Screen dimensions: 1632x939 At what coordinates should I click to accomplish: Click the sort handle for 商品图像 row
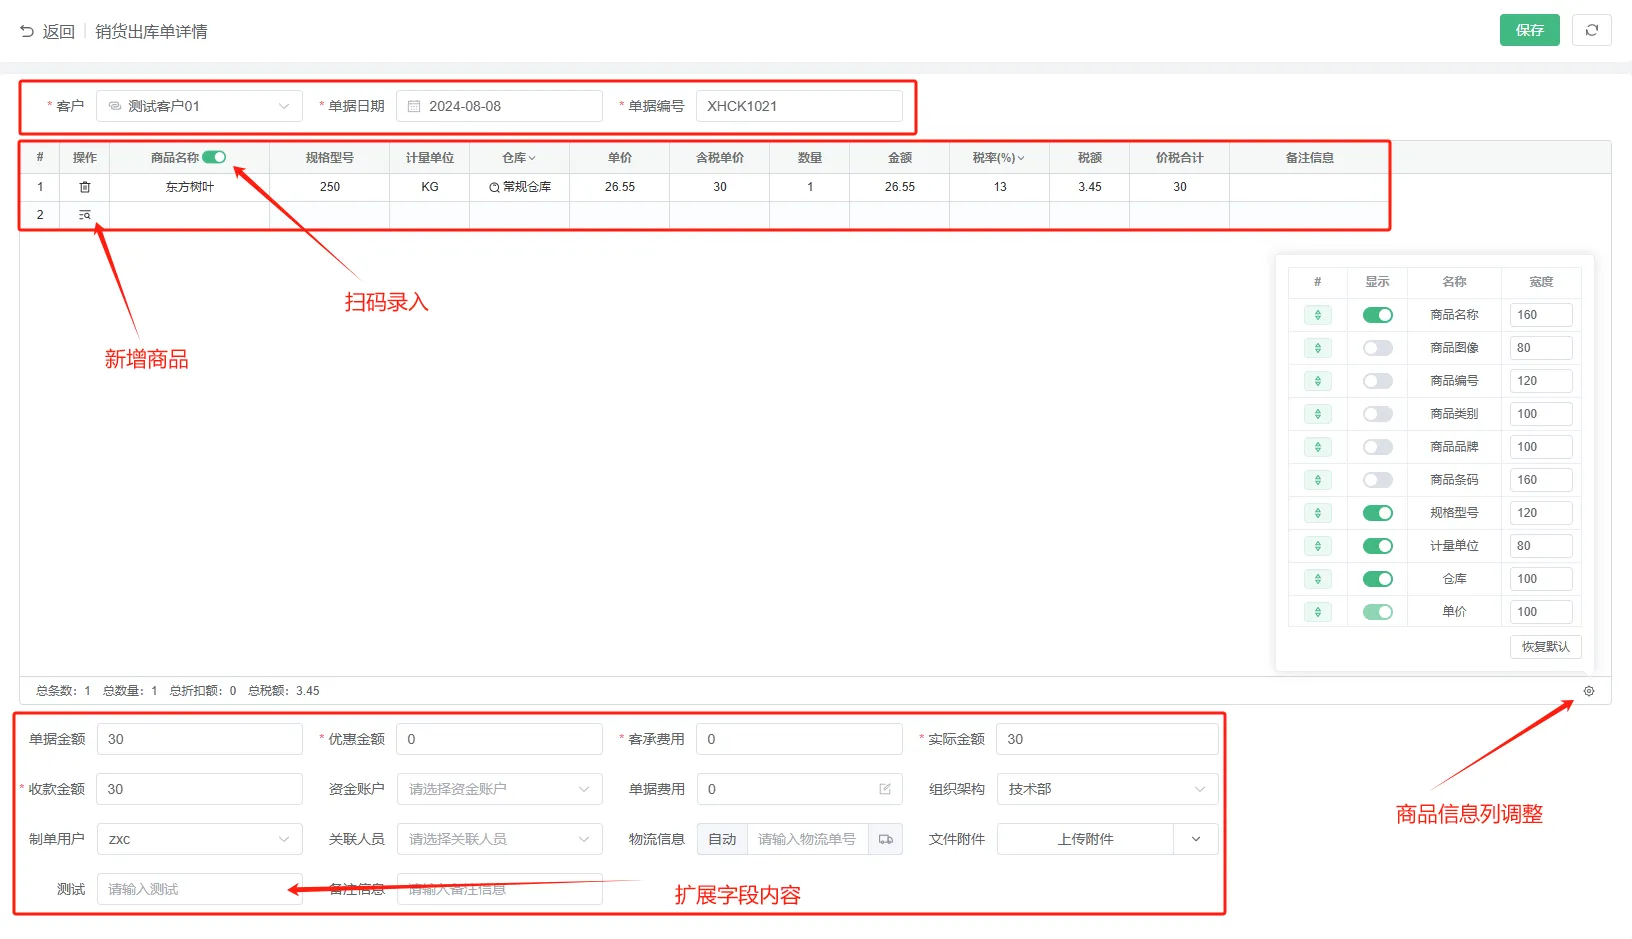pos(1318,348)
